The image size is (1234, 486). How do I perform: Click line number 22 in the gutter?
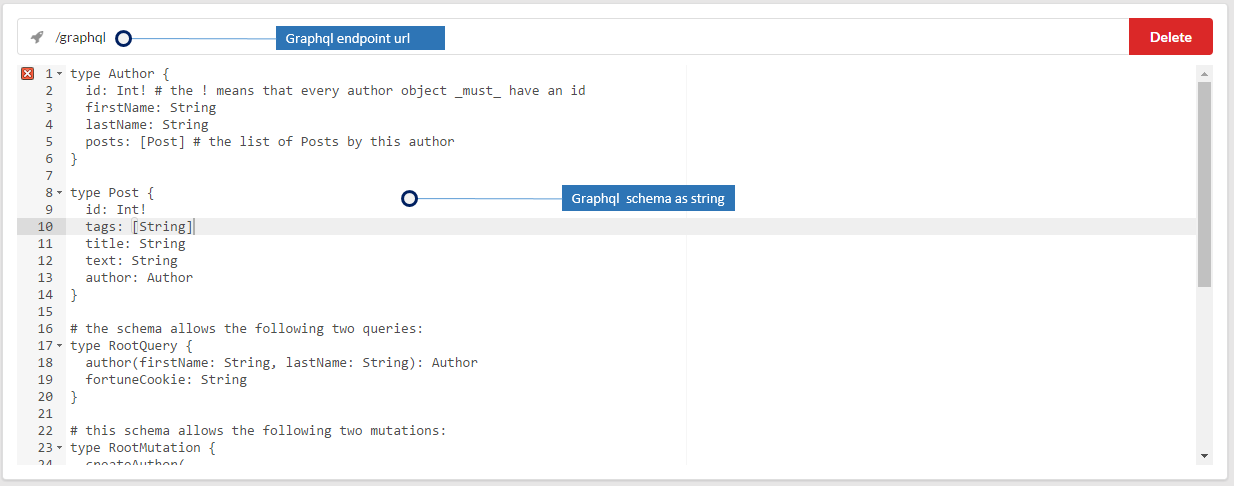[45, 431]
